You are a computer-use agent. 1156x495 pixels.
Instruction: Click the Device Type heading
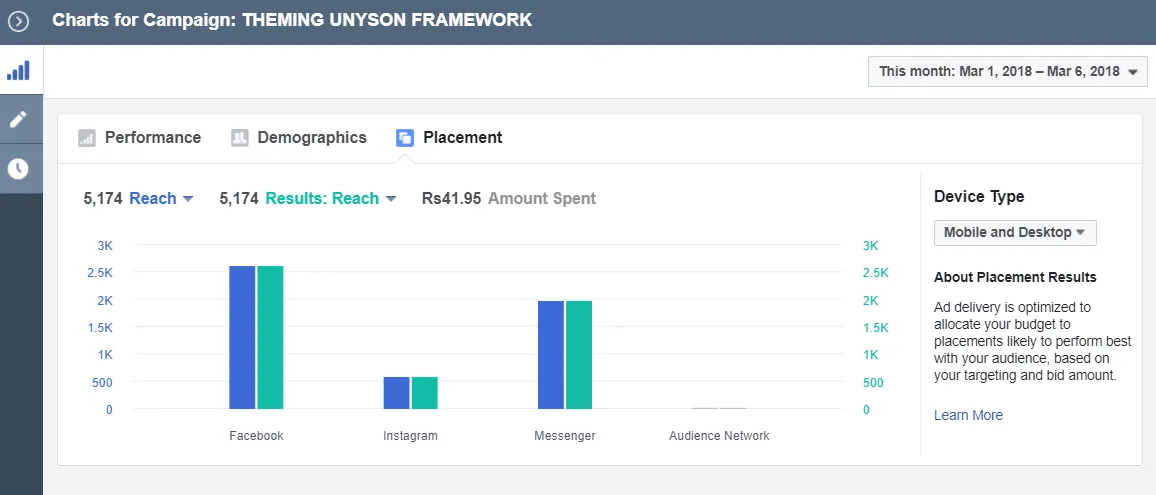point(979,196)
